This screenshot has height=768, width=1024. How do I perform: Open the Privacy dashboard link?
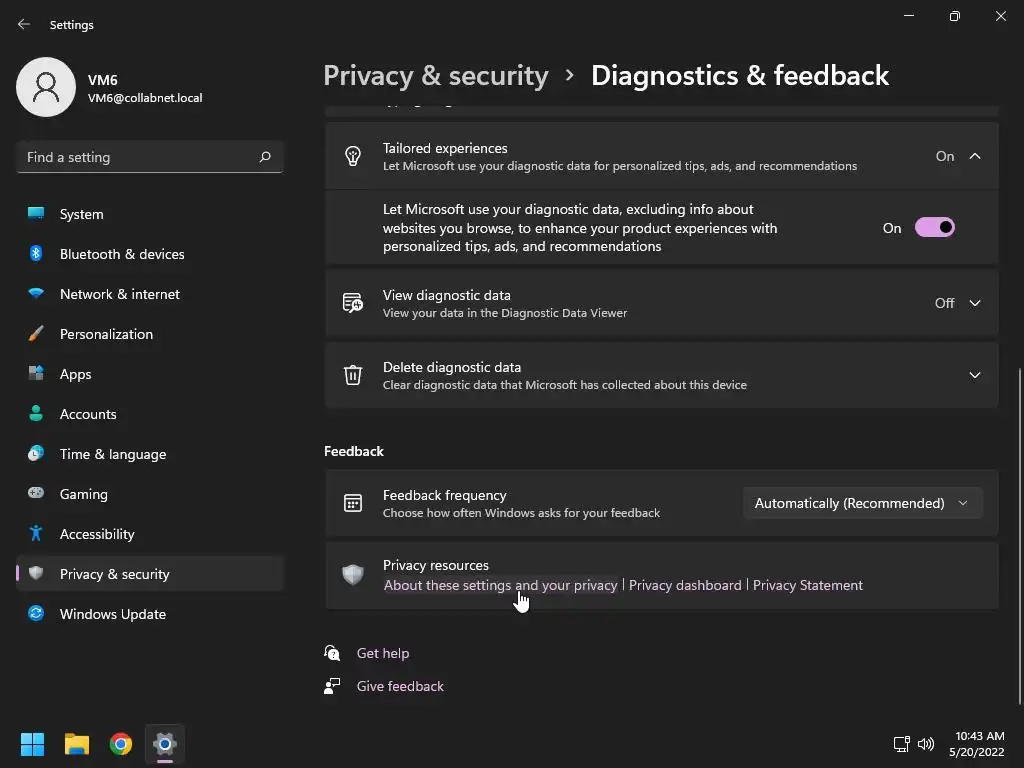pos(685,585)
